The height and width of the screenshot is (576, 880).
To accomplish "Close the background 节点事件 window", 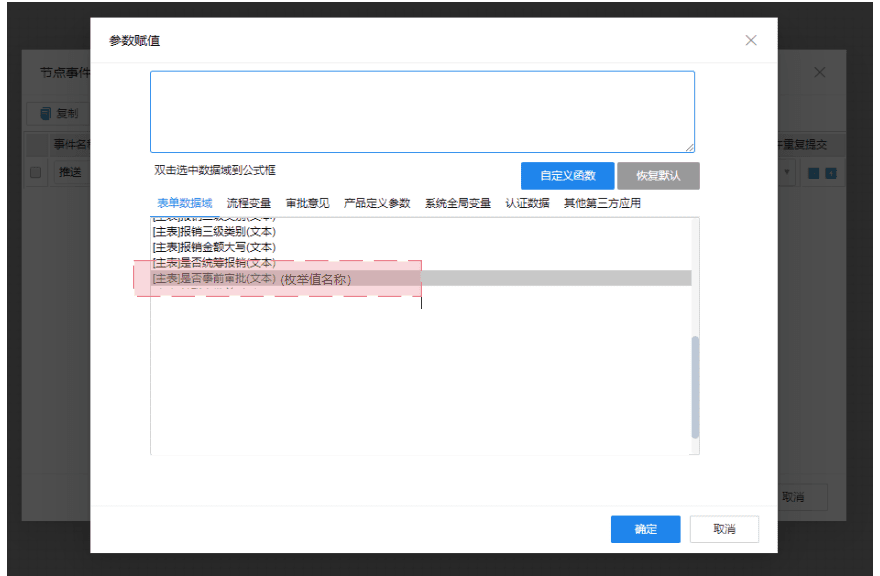I will [819, 72].
